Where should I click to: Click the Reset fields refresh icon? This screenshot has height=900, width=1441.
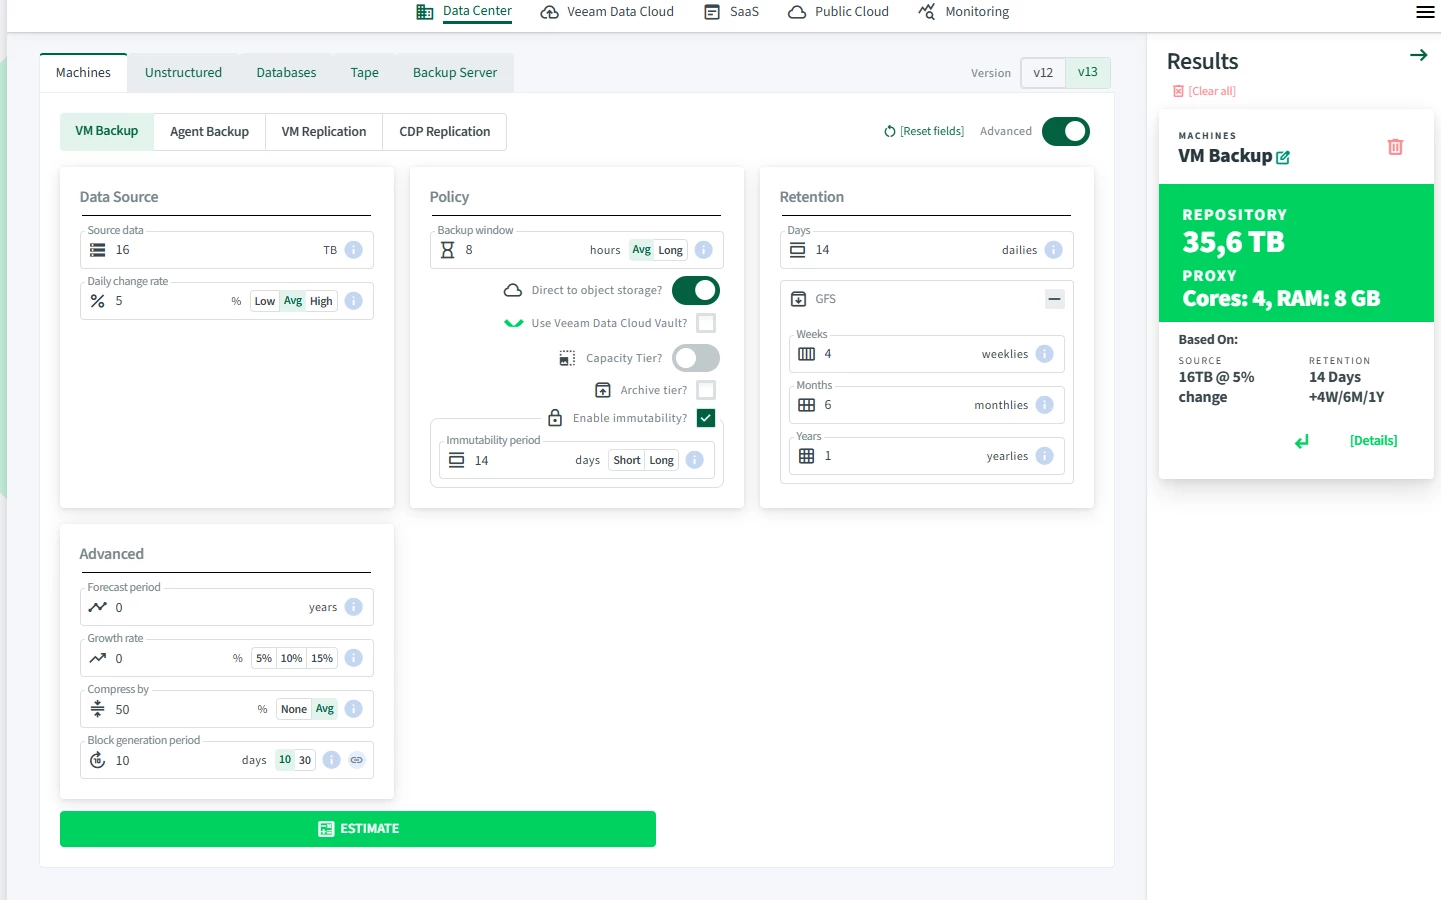click(x=890, y=131)
